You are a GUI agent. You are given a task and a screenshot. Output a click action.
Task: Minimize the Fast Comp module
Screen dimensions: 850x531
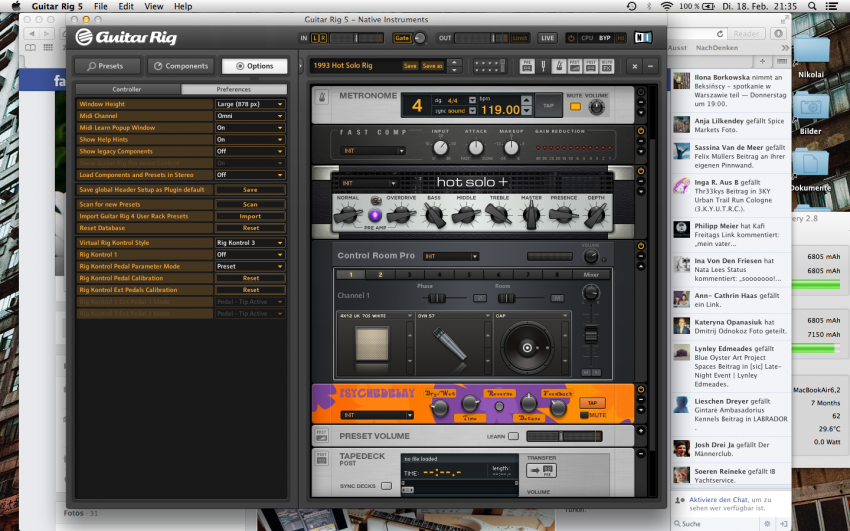(x=641, y=141)
